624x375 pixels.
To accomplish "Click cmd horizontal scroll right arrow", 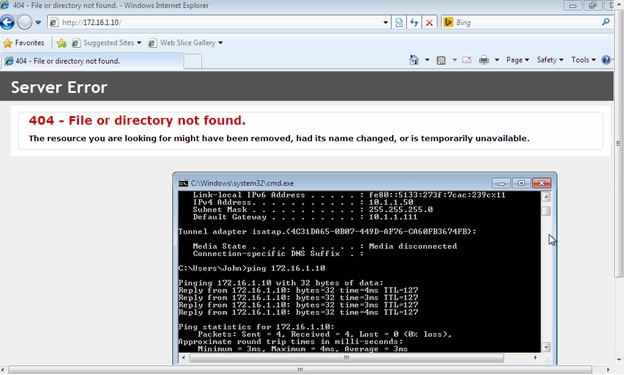I will [x=535, y=357].
